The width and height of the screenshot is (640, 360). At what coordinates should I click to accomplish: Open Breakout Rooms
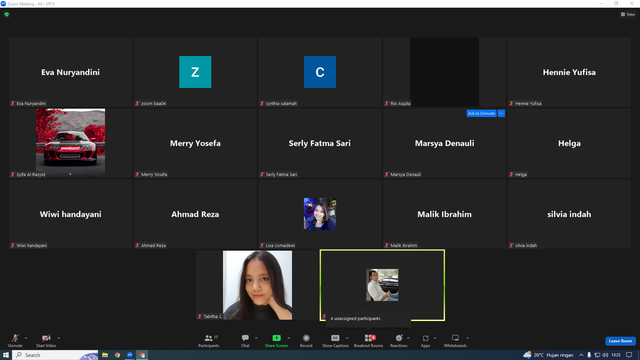(369, 340)
